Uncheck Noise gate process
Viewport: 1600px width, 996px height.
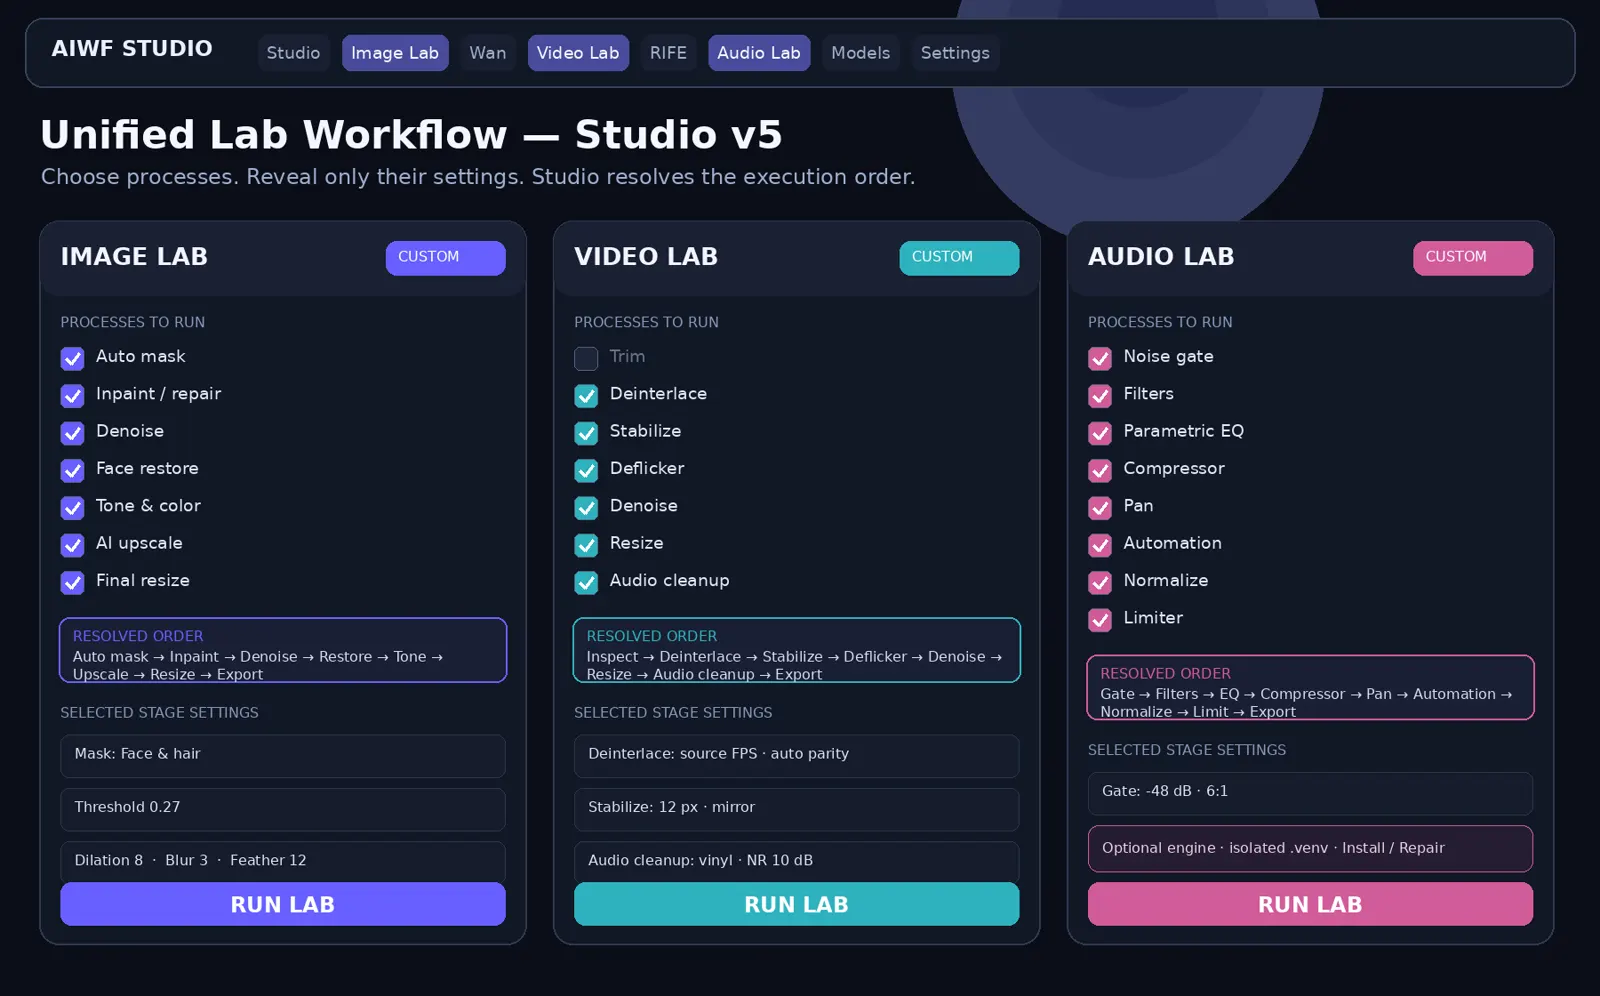click(x=1100, y=358)
